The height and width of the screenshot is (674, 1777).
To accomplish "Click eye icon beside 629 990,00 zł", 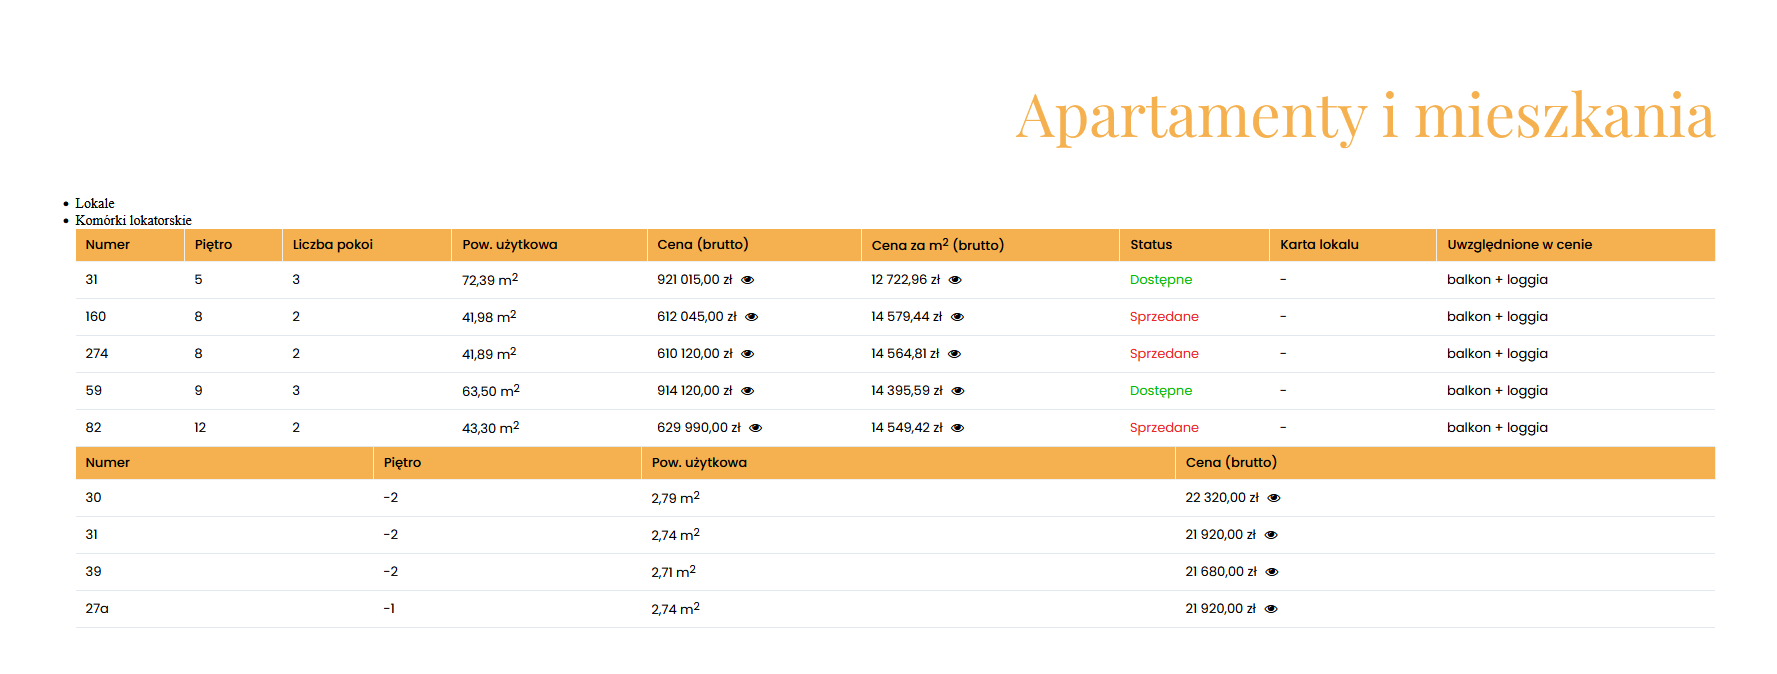I will tap(756, 428).
